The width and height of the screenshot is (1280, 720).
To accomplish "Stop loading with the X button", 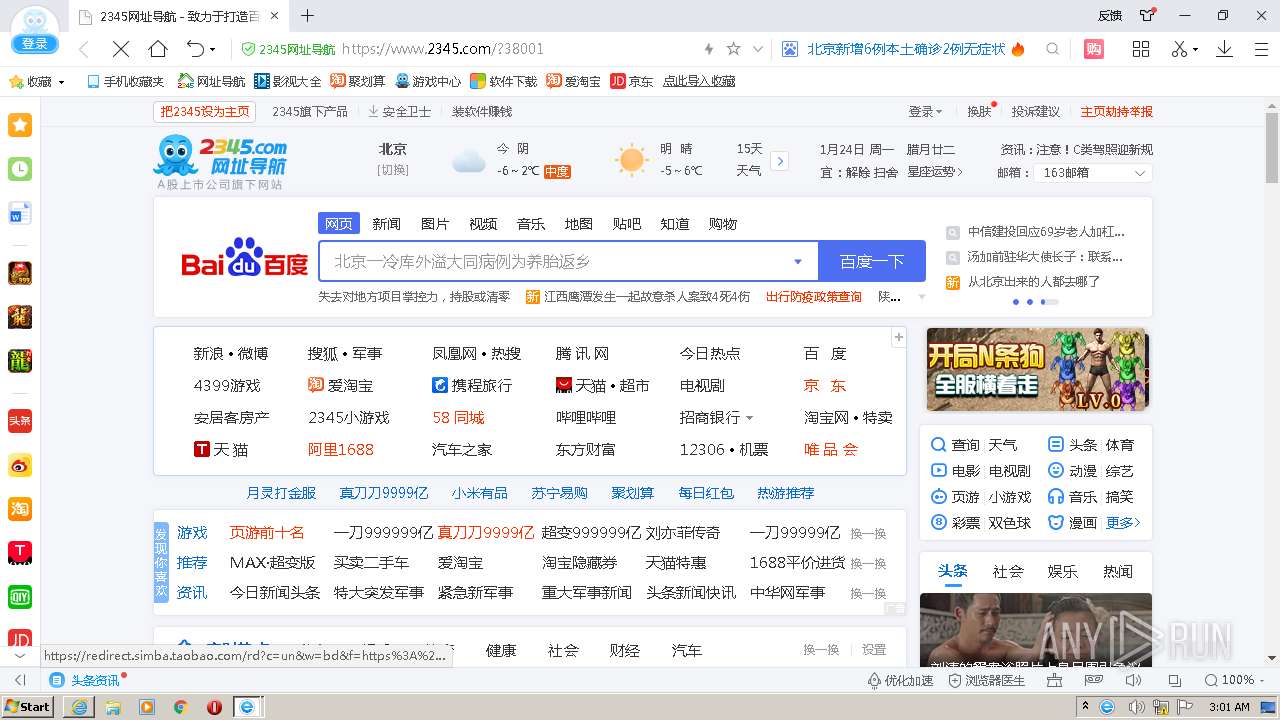I will 120,49.
